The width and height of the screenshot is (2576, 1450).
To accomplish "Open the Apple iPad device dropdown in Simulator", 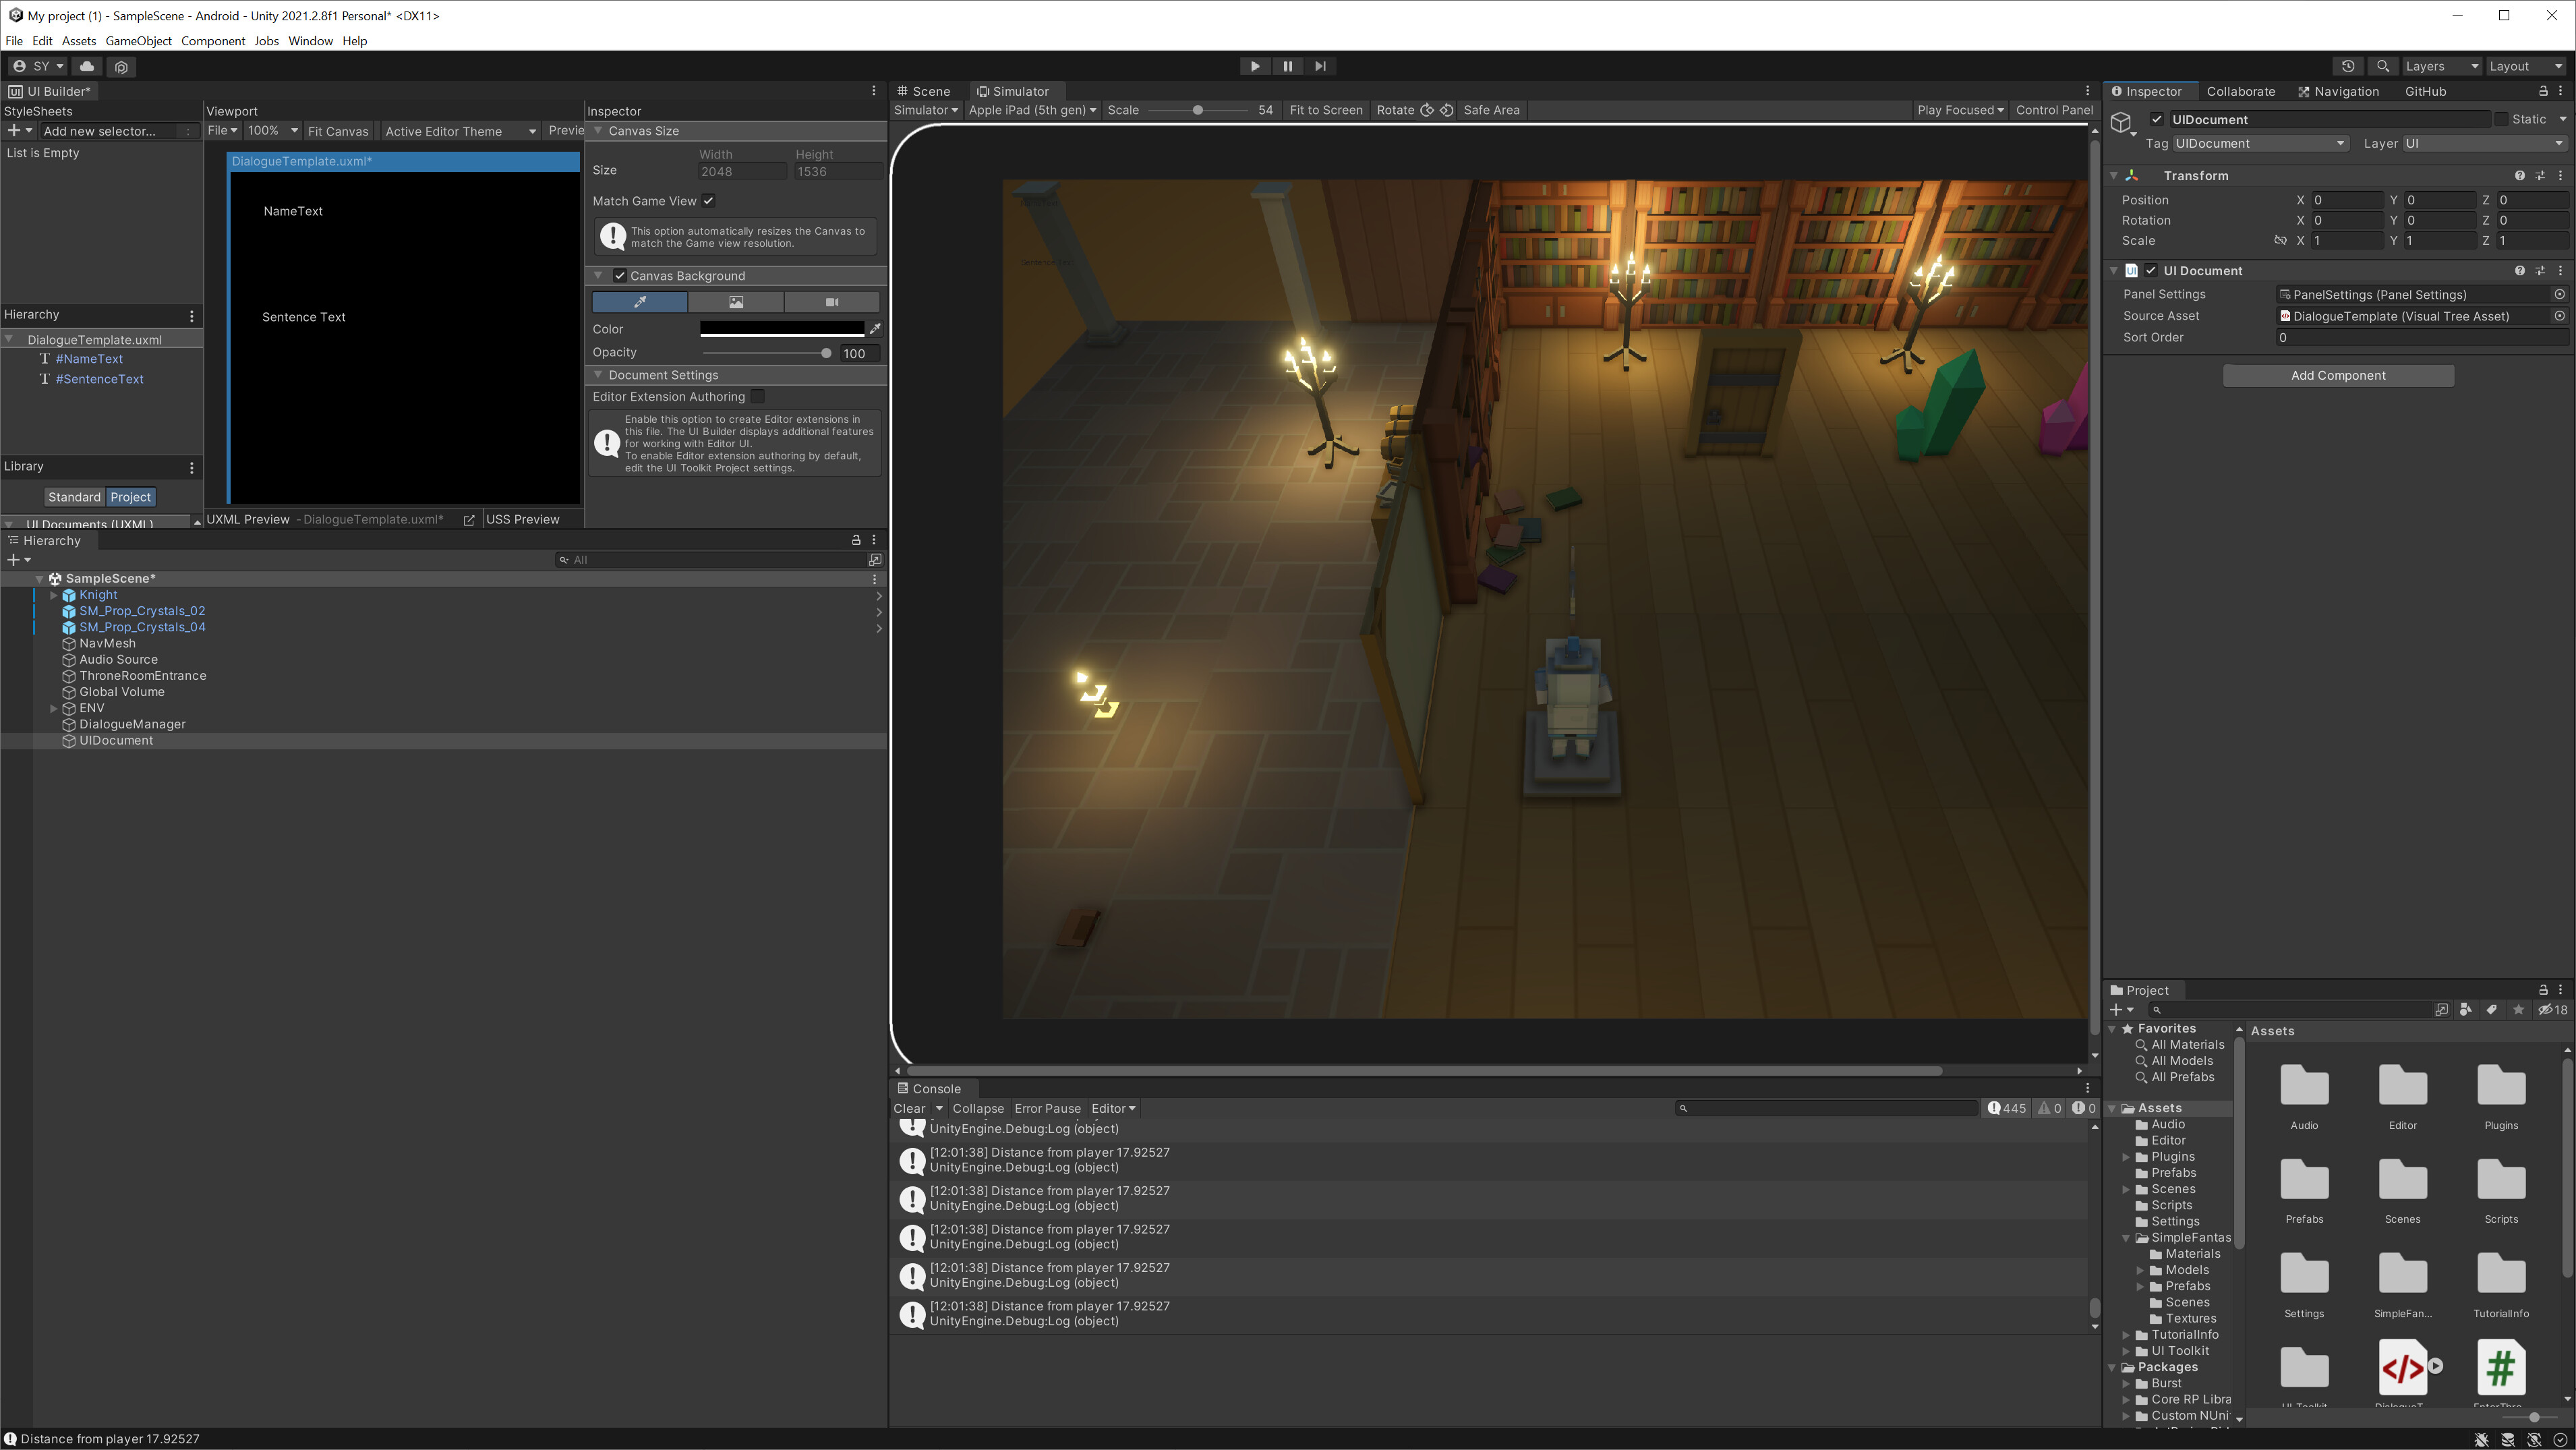I will click(x=1032, y=110).
